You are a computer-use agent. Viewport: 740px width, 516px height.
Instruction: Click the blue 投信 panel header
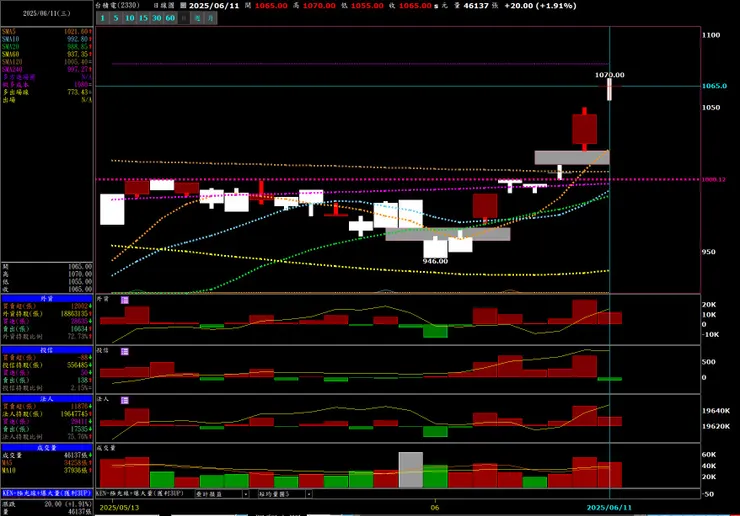click(47, 350)
